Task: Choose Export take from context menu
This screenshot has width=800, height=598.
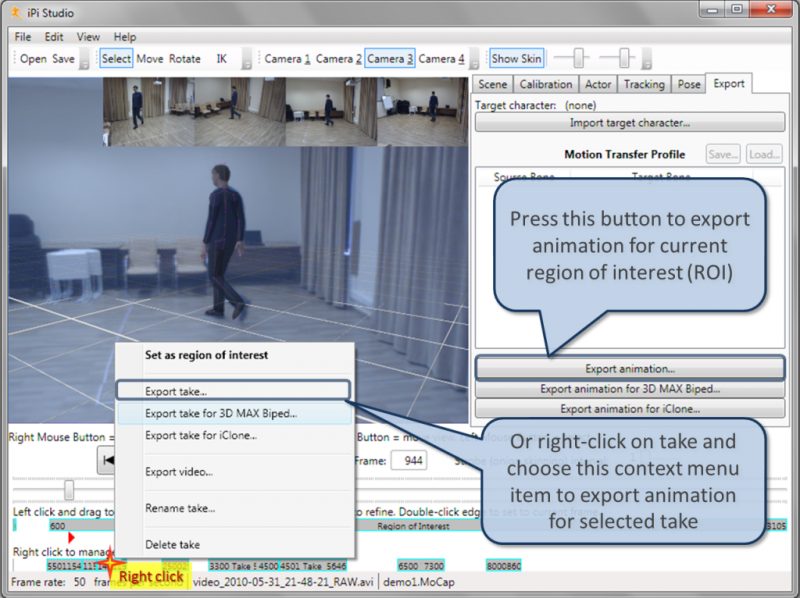Action: pyautogui.click(x=233, y=391)
